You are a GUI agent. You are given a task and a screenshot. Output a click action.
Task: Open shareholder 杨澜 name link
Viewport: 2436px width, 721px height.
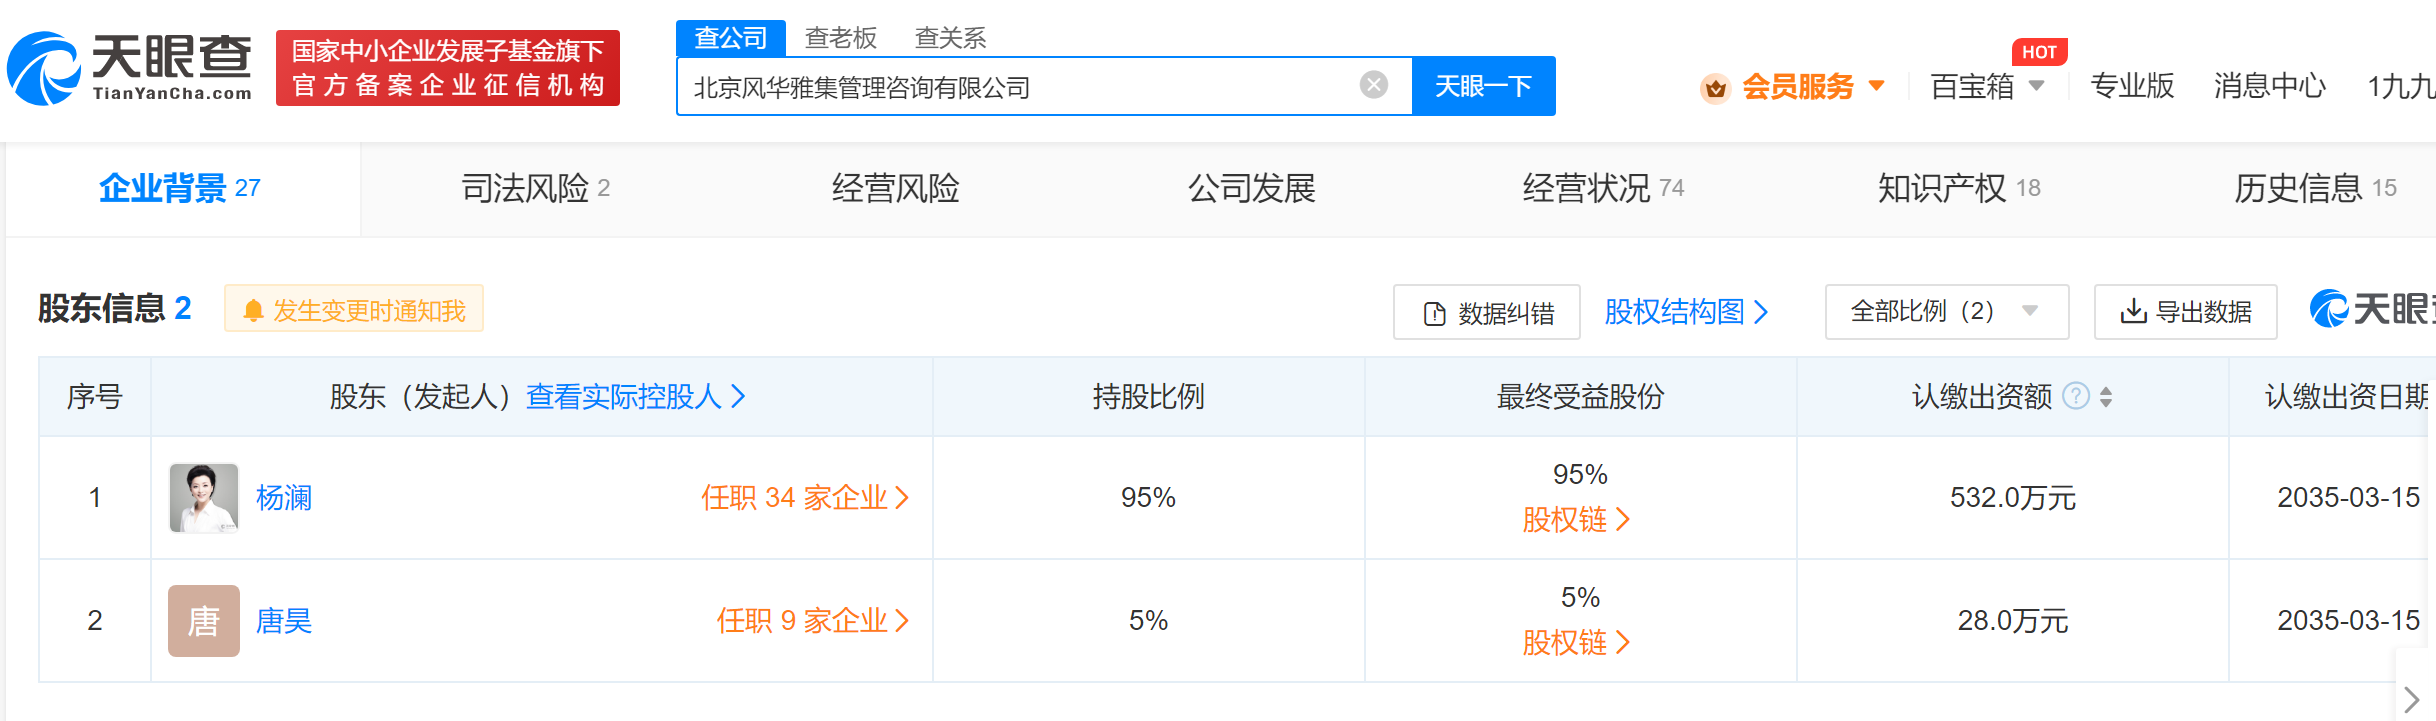tap(284, 498)
